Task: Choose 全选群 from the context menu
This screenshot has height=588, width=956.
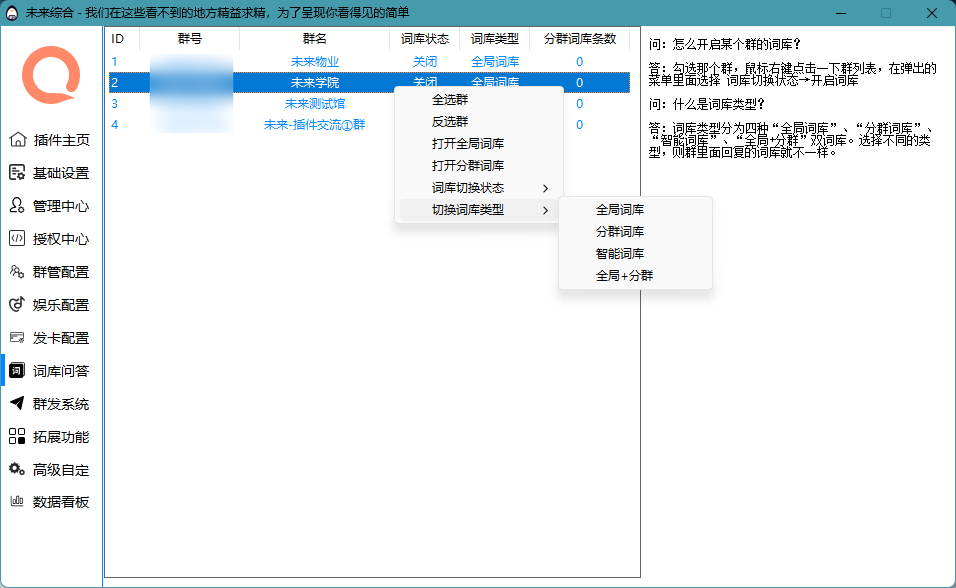Action: pos(450,100)
